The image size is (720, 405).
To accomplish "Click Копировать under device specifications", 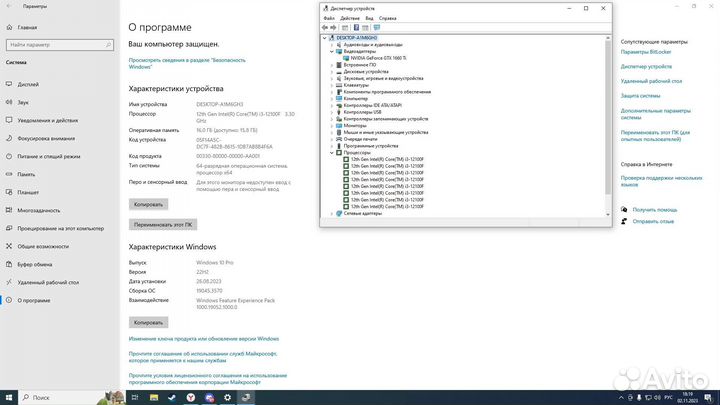I will coord(147,204).
